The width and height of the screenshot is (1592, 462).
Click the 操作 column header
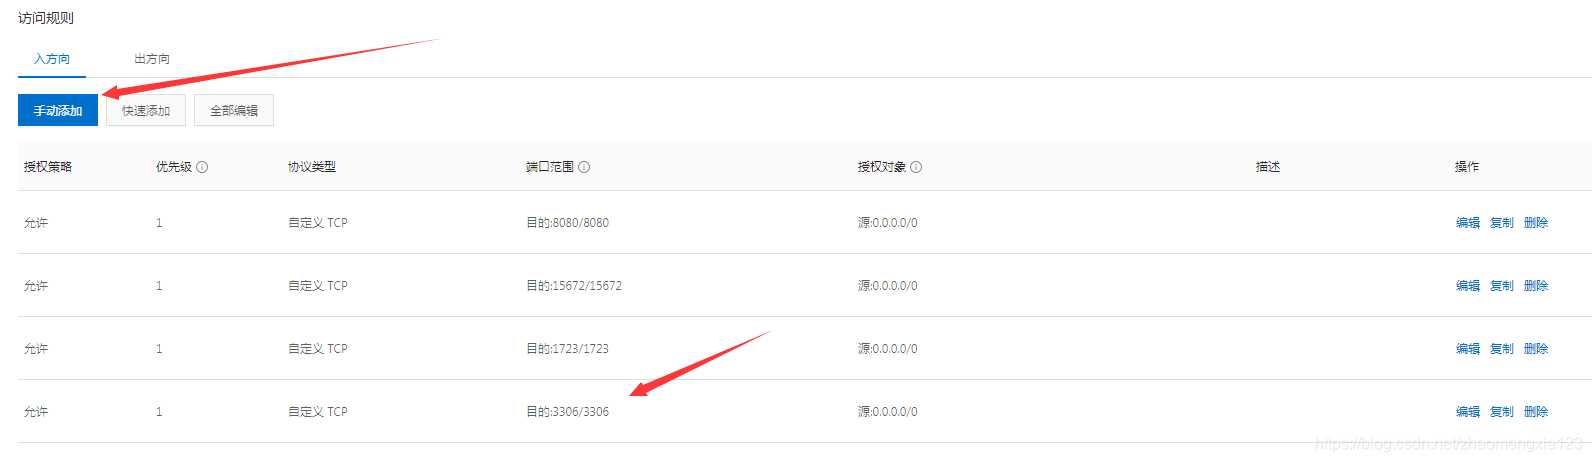click(x=1467, y=167)
